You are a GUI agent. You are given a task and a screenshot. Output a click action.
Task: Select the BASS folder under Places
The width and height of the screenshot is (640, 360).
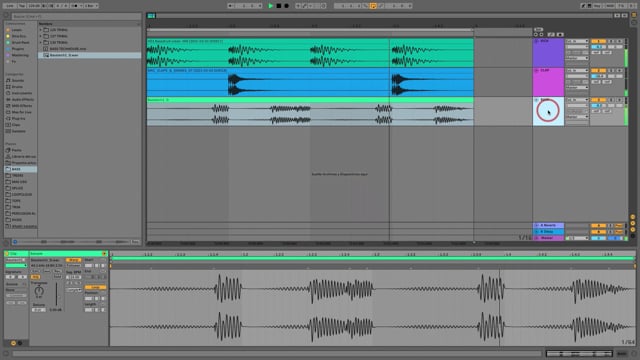click(20, 169)
